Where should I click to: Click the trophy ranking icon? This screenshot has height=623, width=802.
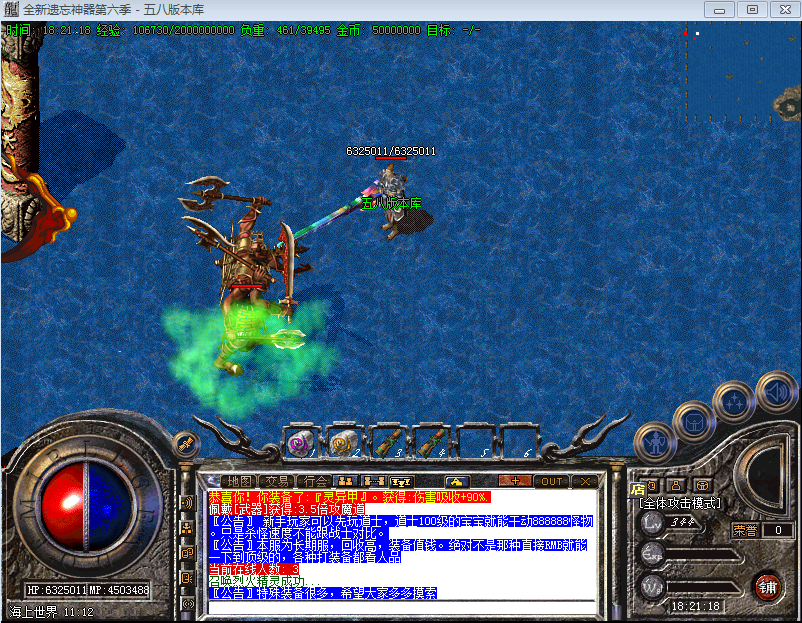(401, 481)
